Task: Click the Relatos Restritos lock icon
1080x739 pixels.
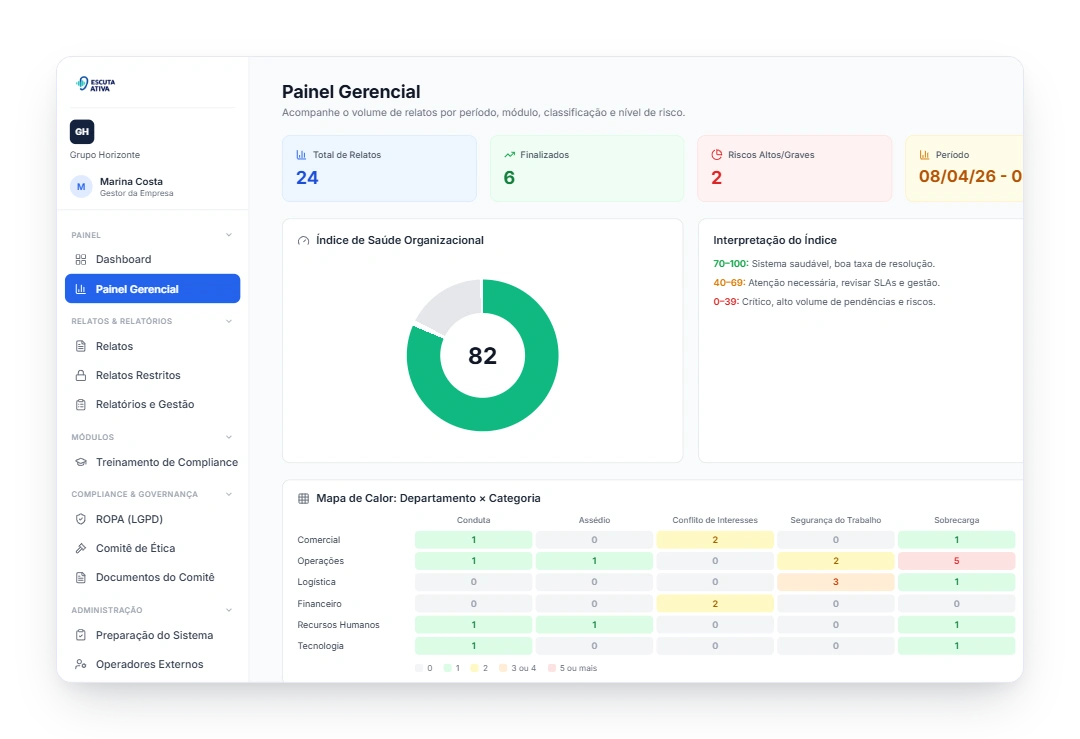Action: pos(81,375)
